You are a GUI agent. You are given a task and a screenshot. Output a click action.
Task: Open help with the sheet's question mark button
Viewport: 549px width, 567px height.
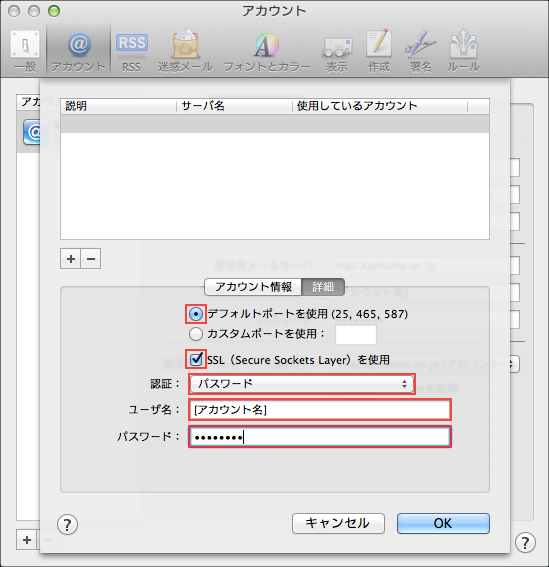pyautogui.click(x=67, y=524)
